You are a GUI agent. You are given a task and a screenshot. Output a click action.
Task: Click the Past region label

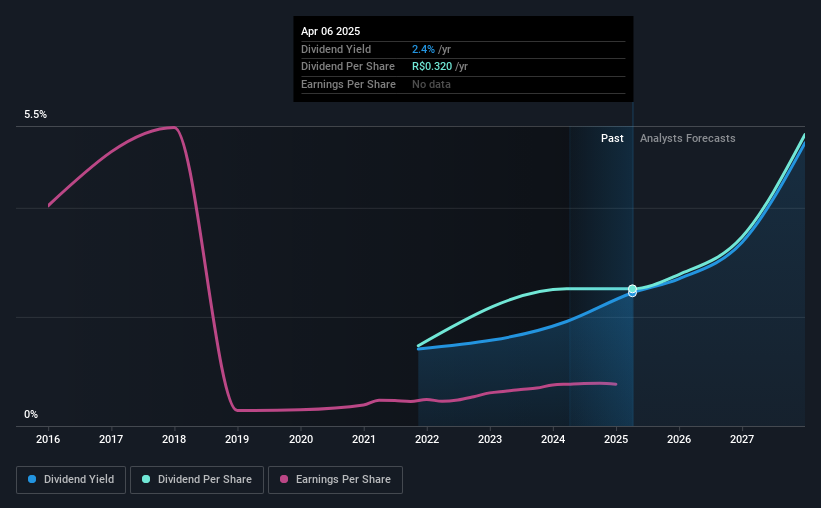(x=612, y=138)
